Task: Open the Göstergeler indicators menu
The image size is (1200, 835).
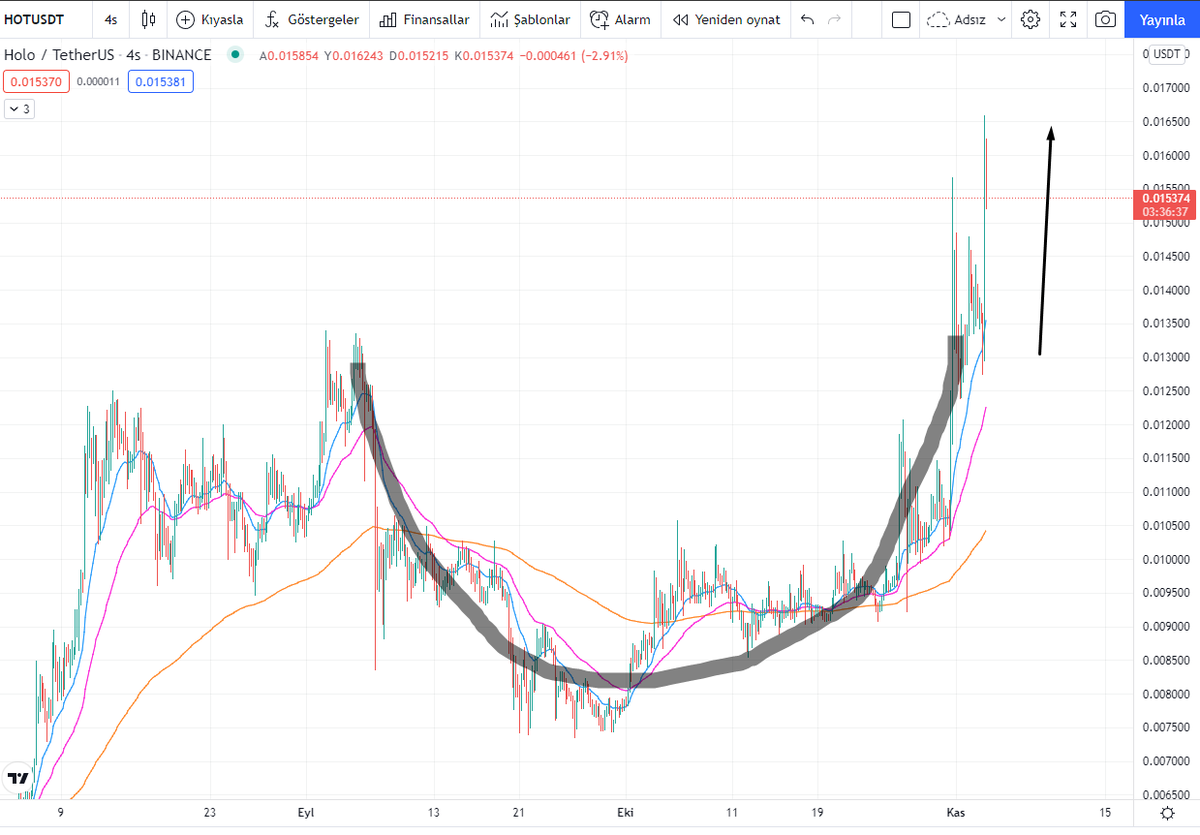Action: [311, 19]
